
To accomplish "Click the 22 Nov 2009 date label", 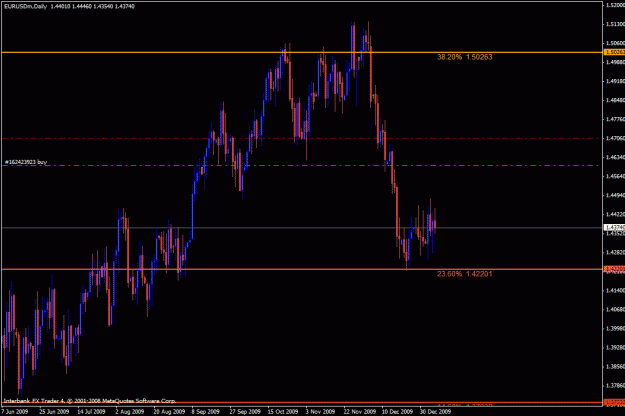I will tap(360, 411).
